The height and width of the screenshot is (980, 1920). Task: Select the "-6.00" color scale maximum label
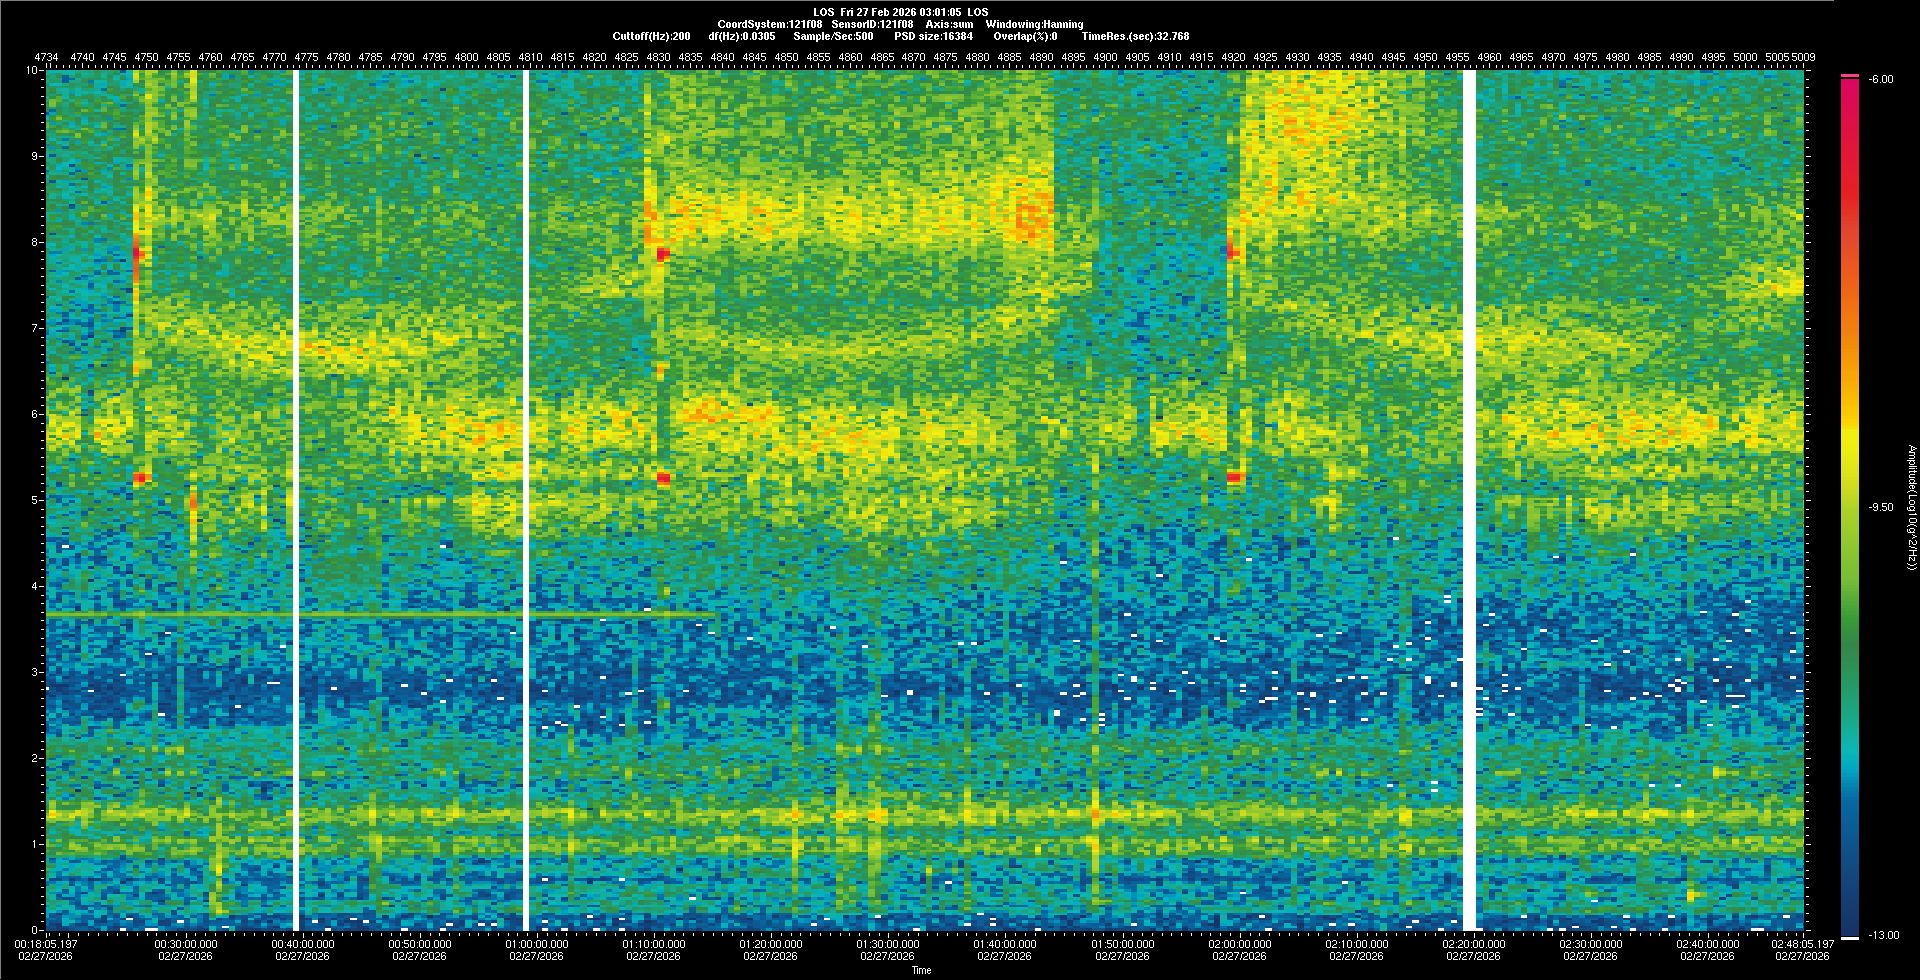click(x=1879, y=79)
